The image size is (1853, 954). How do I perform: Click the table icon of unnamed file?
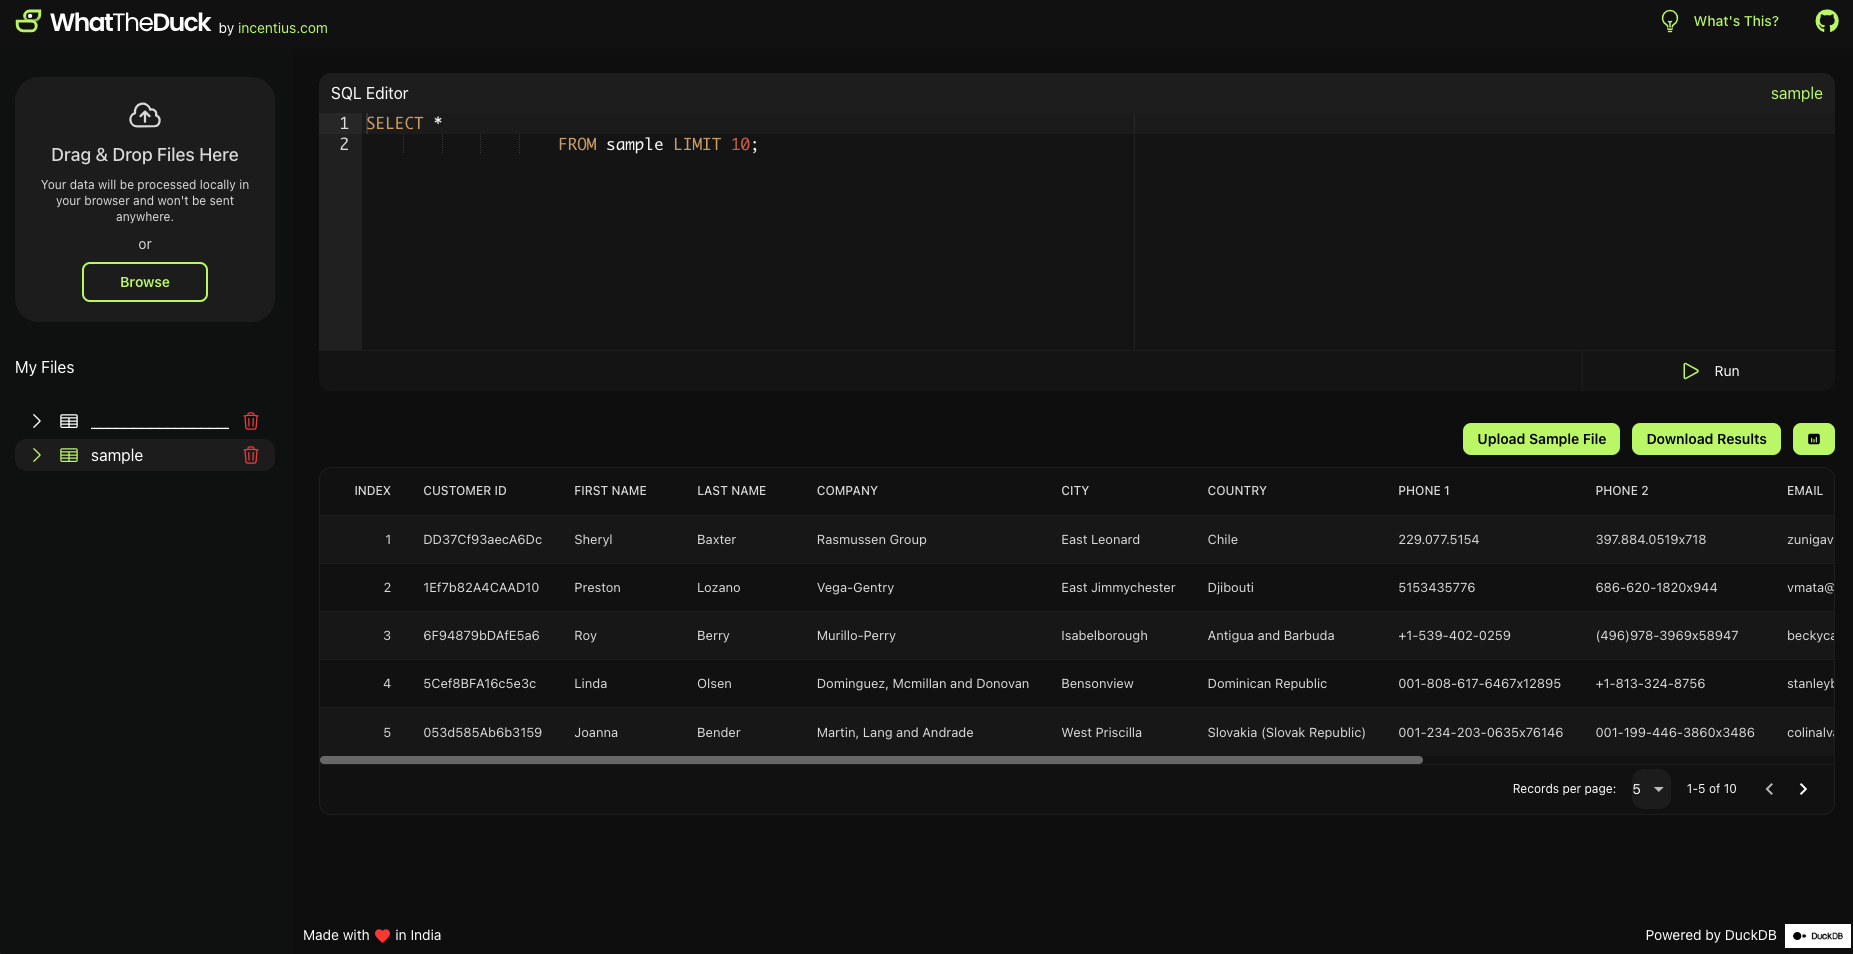[69, 421]
